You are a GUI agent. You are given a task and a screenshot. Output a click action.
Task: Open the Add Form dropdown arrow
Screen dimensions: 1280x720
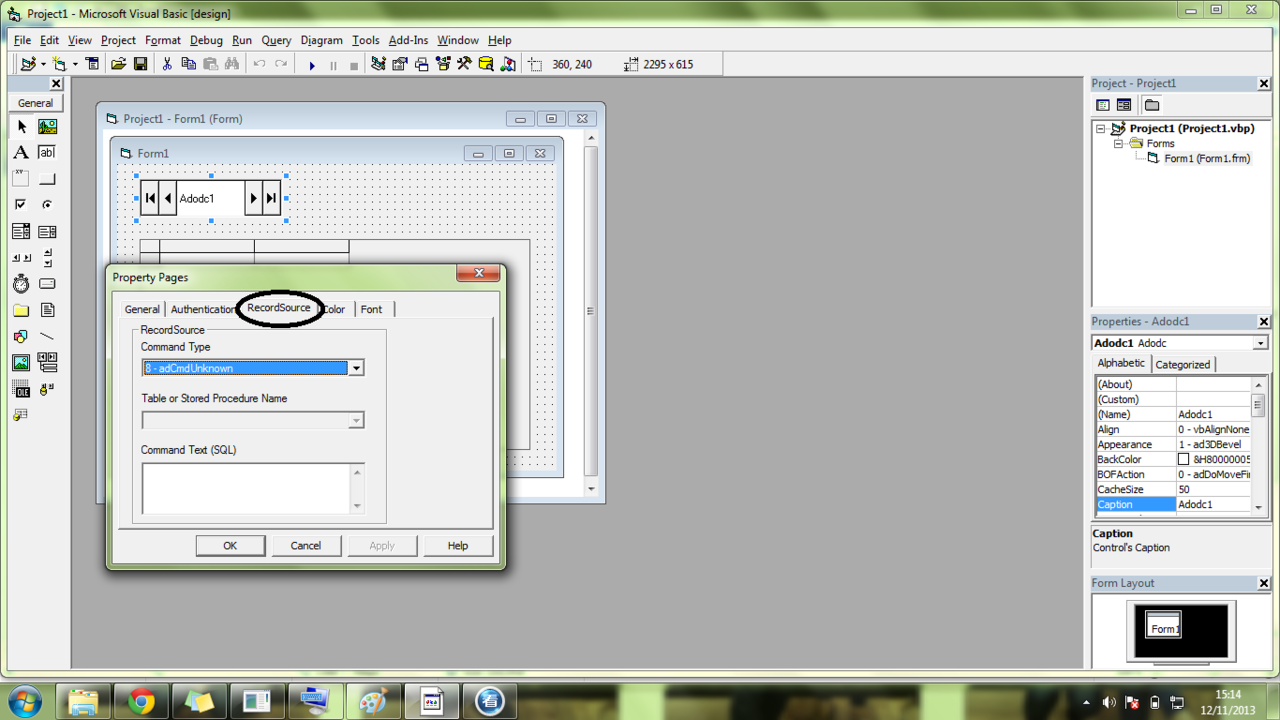75,64
